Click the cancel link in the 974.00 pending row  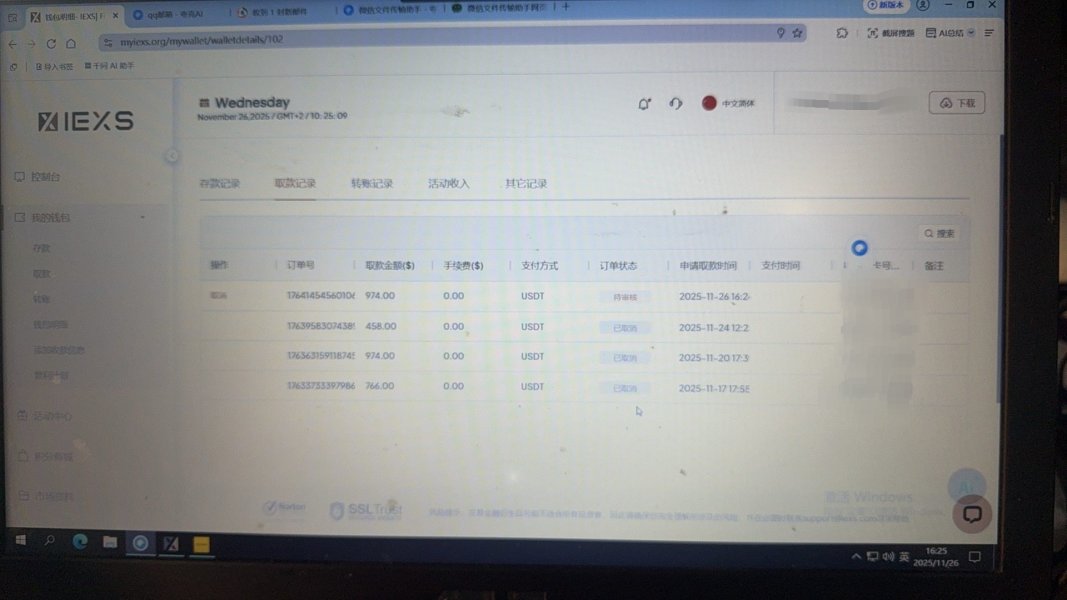(218, 295)
